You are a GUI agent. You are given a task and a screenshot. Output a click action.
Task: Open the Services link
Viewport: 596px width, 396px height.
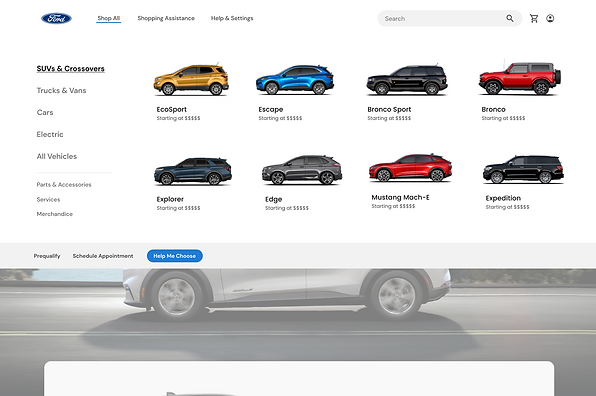[x=48, y=200]
